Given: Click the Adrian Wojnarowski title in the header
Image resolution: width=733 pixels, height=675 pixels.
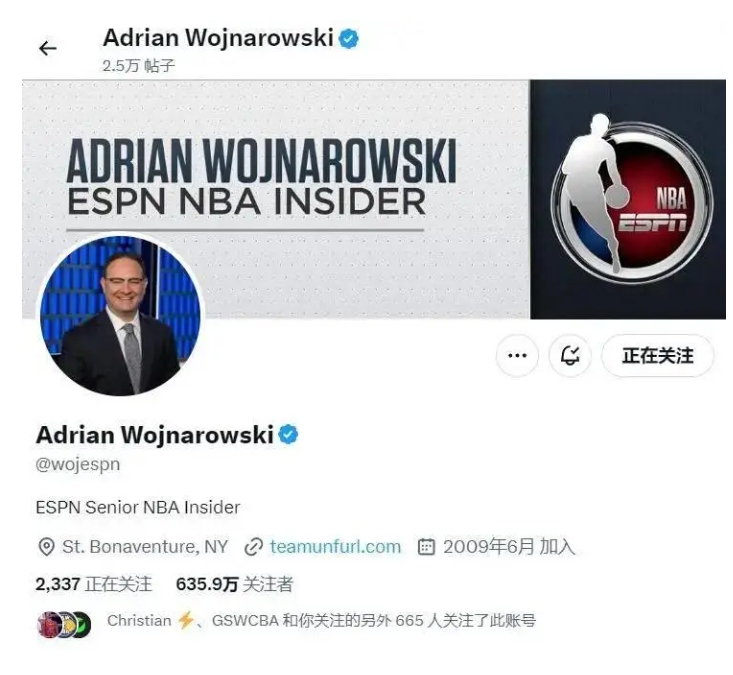Looking at the screenshot, I should 218,38.
